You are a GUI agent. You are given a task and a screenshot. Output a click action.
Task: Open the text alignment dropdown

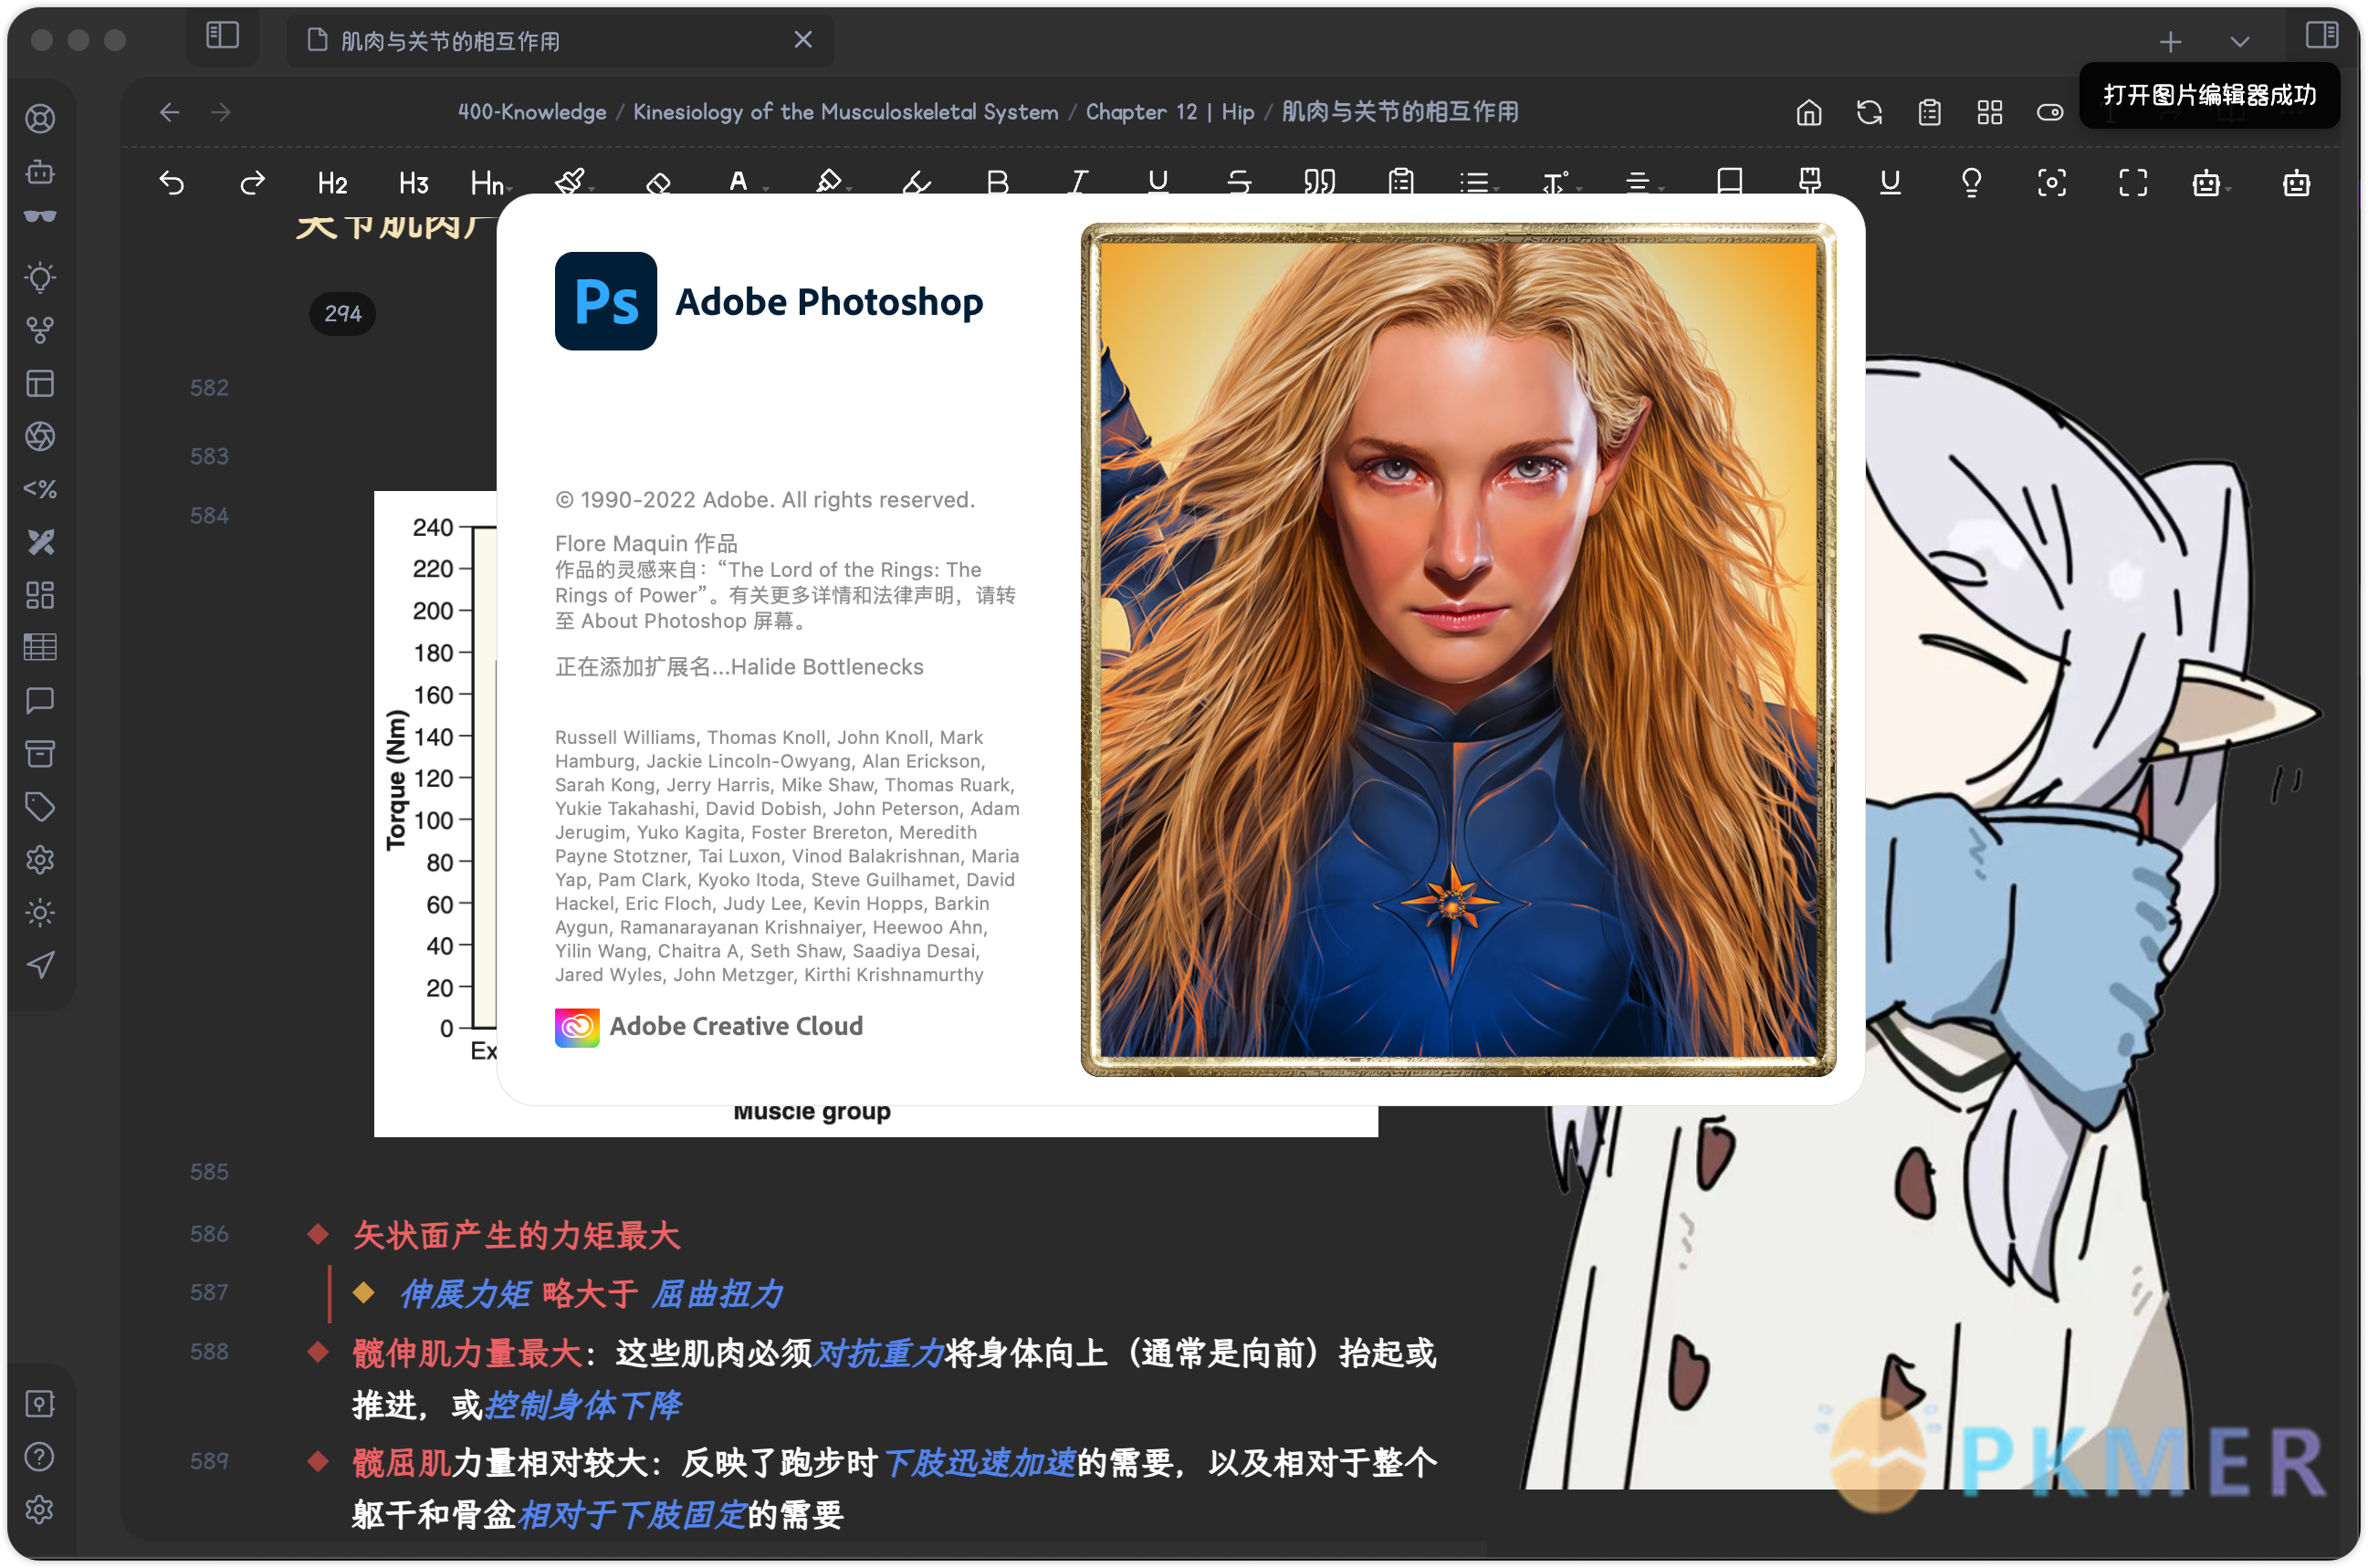point(1643,183)
